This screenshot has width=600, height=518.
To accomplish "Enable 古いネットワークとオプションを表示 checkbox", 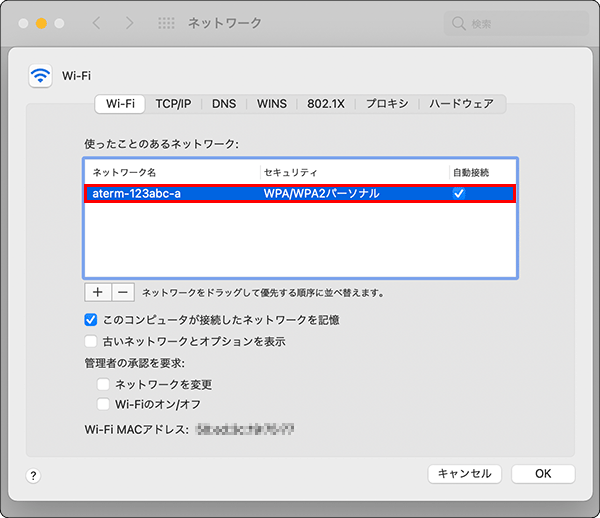I will (x=92, y=341).
